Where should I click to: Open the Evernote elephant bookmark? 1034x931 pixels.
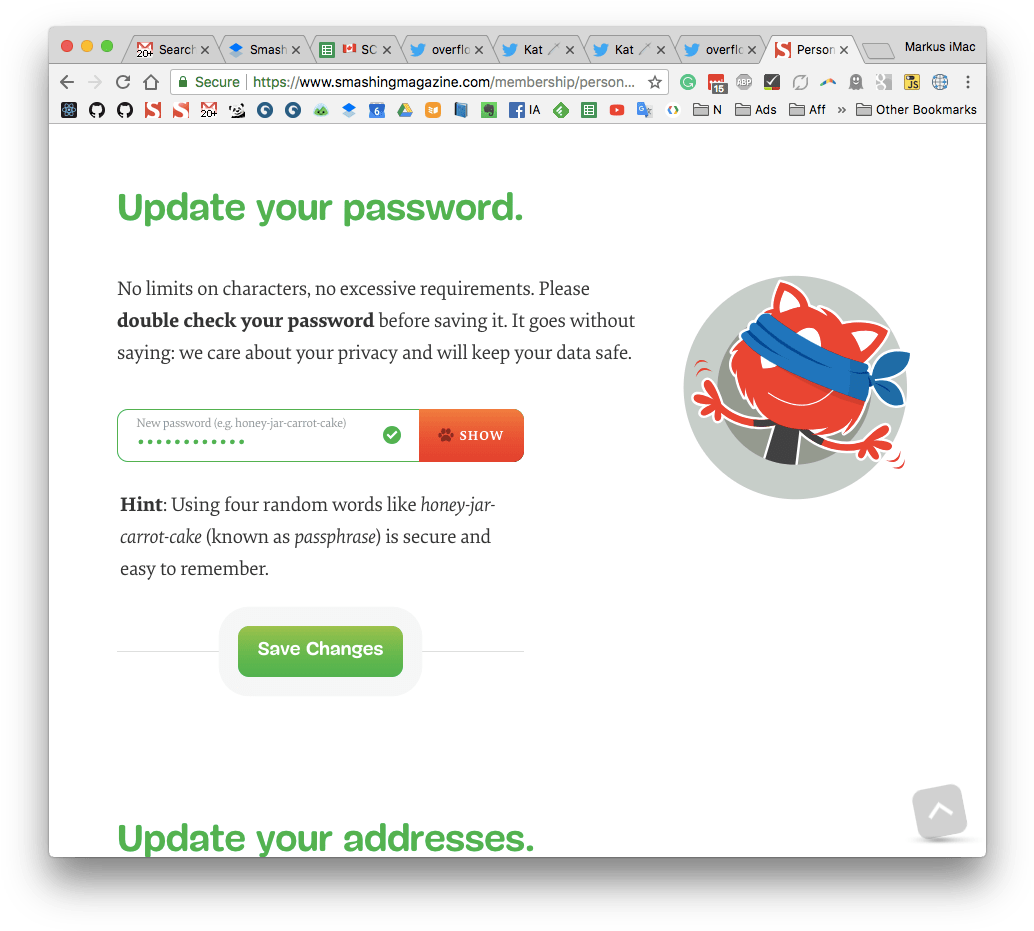[x=489, y=110]
